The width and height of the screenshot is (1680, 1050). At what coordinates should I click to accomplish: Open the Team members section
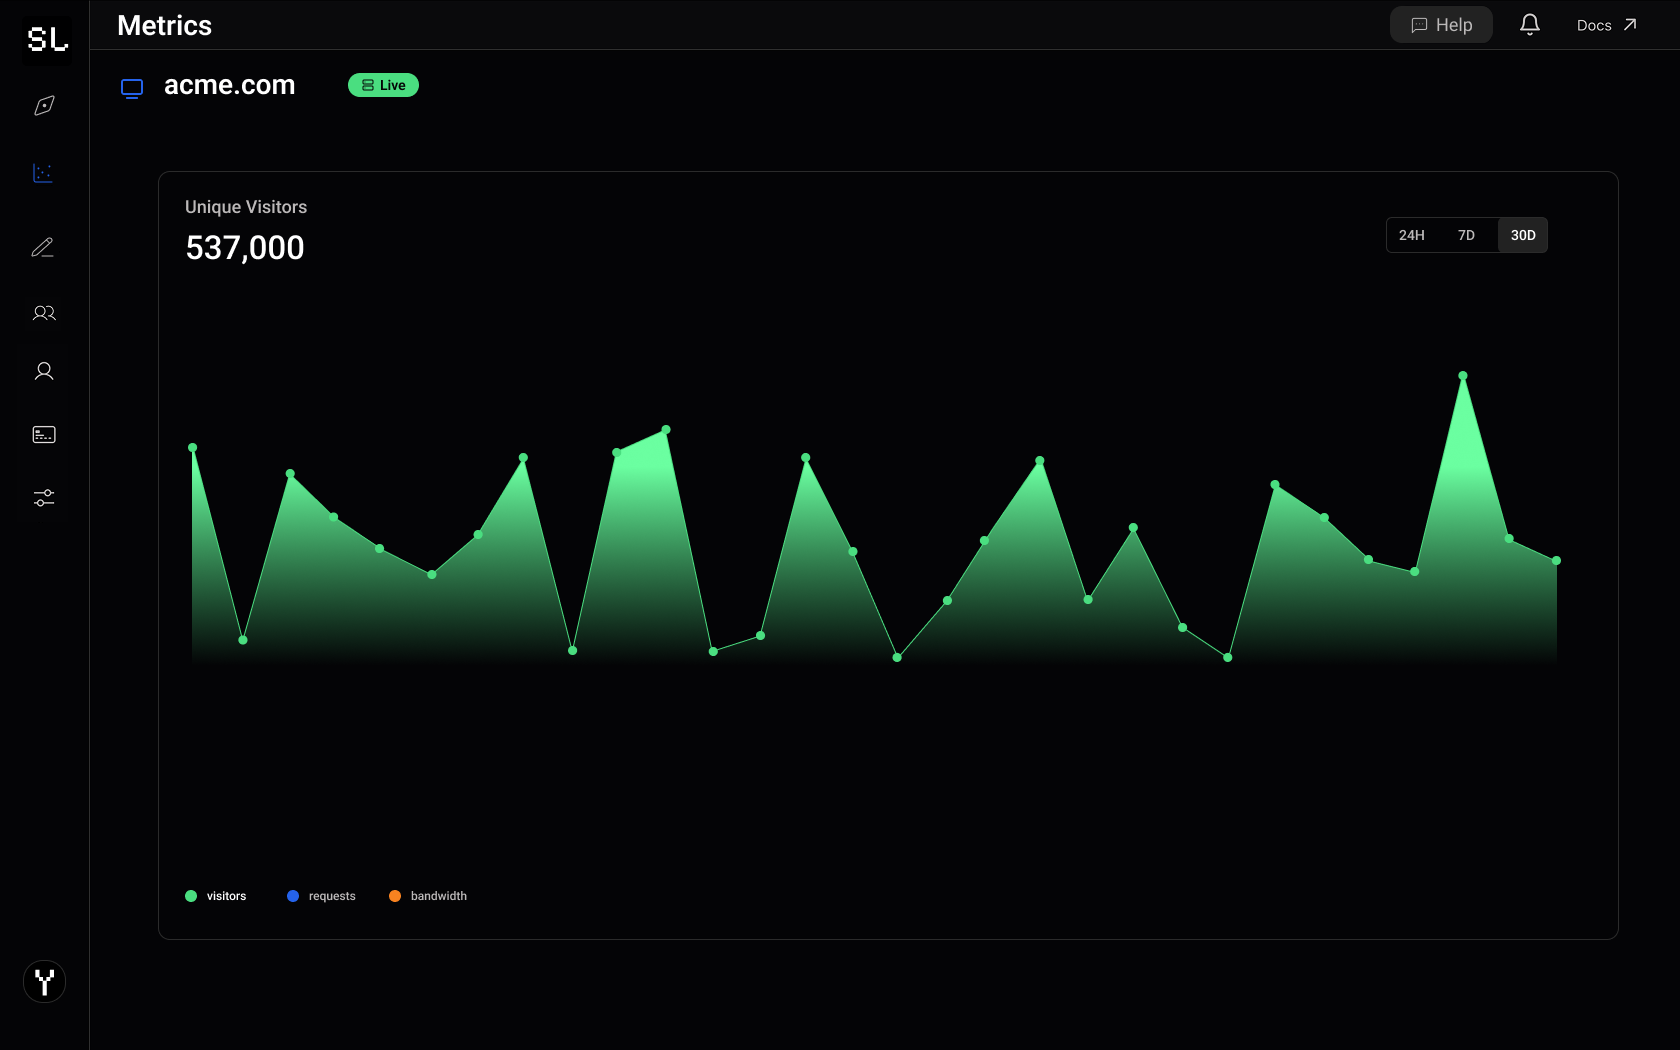click(44, 313)
